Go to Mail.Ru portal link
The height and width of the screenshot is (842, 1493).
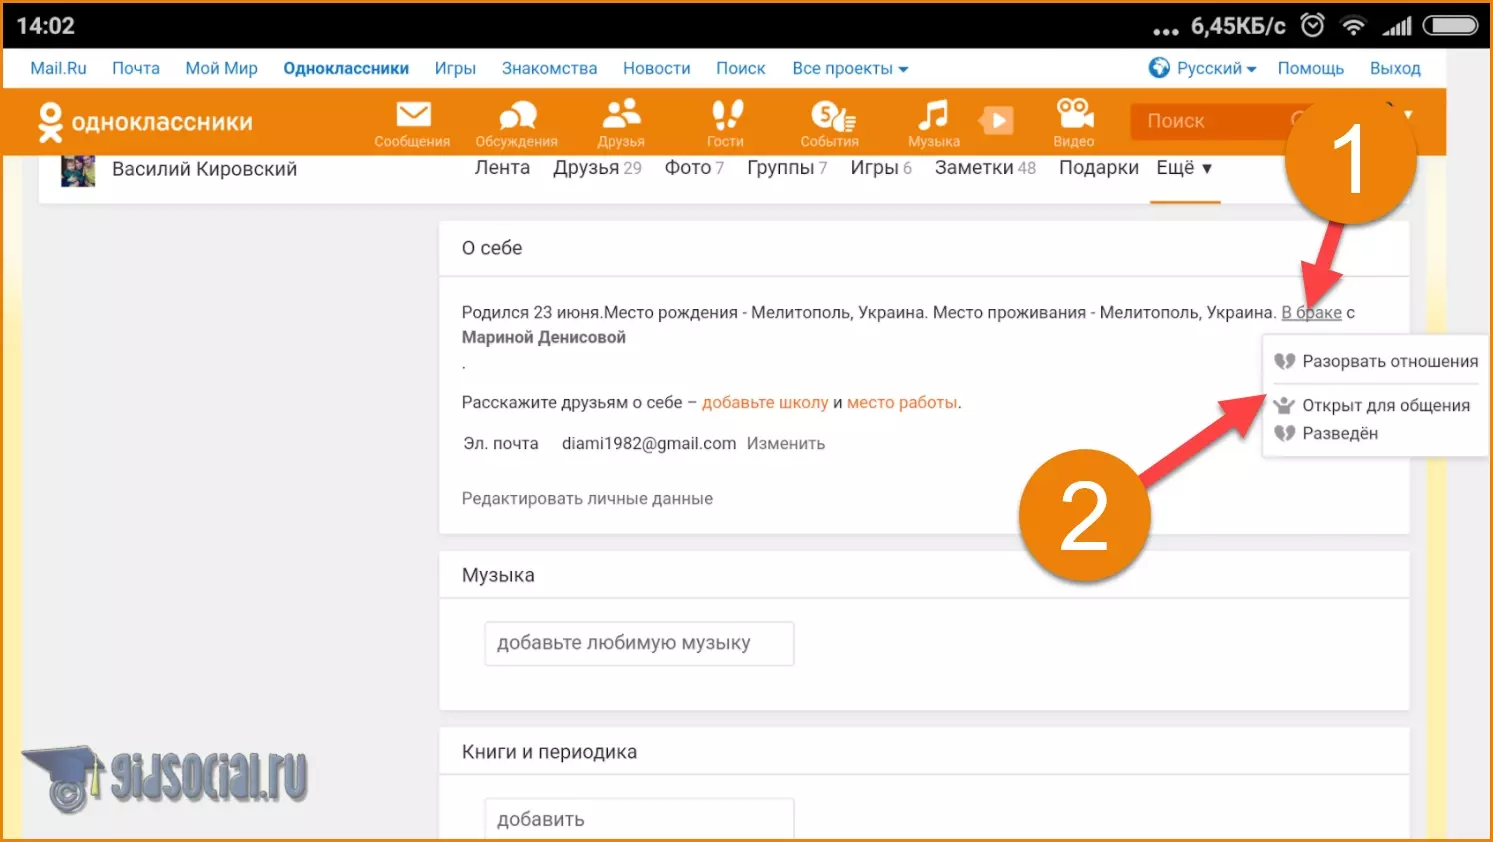pyautogui.click(x=58, y=68)
